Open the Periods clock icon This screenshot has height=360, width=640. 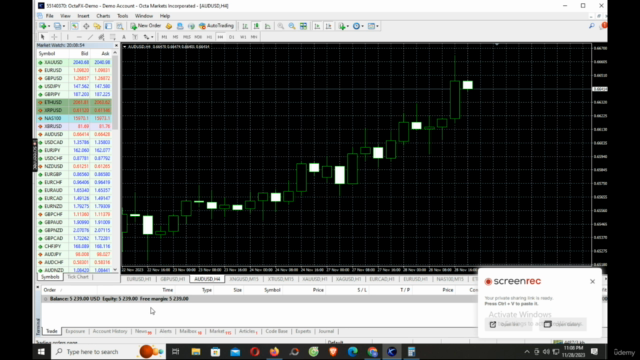click(356, 26)
